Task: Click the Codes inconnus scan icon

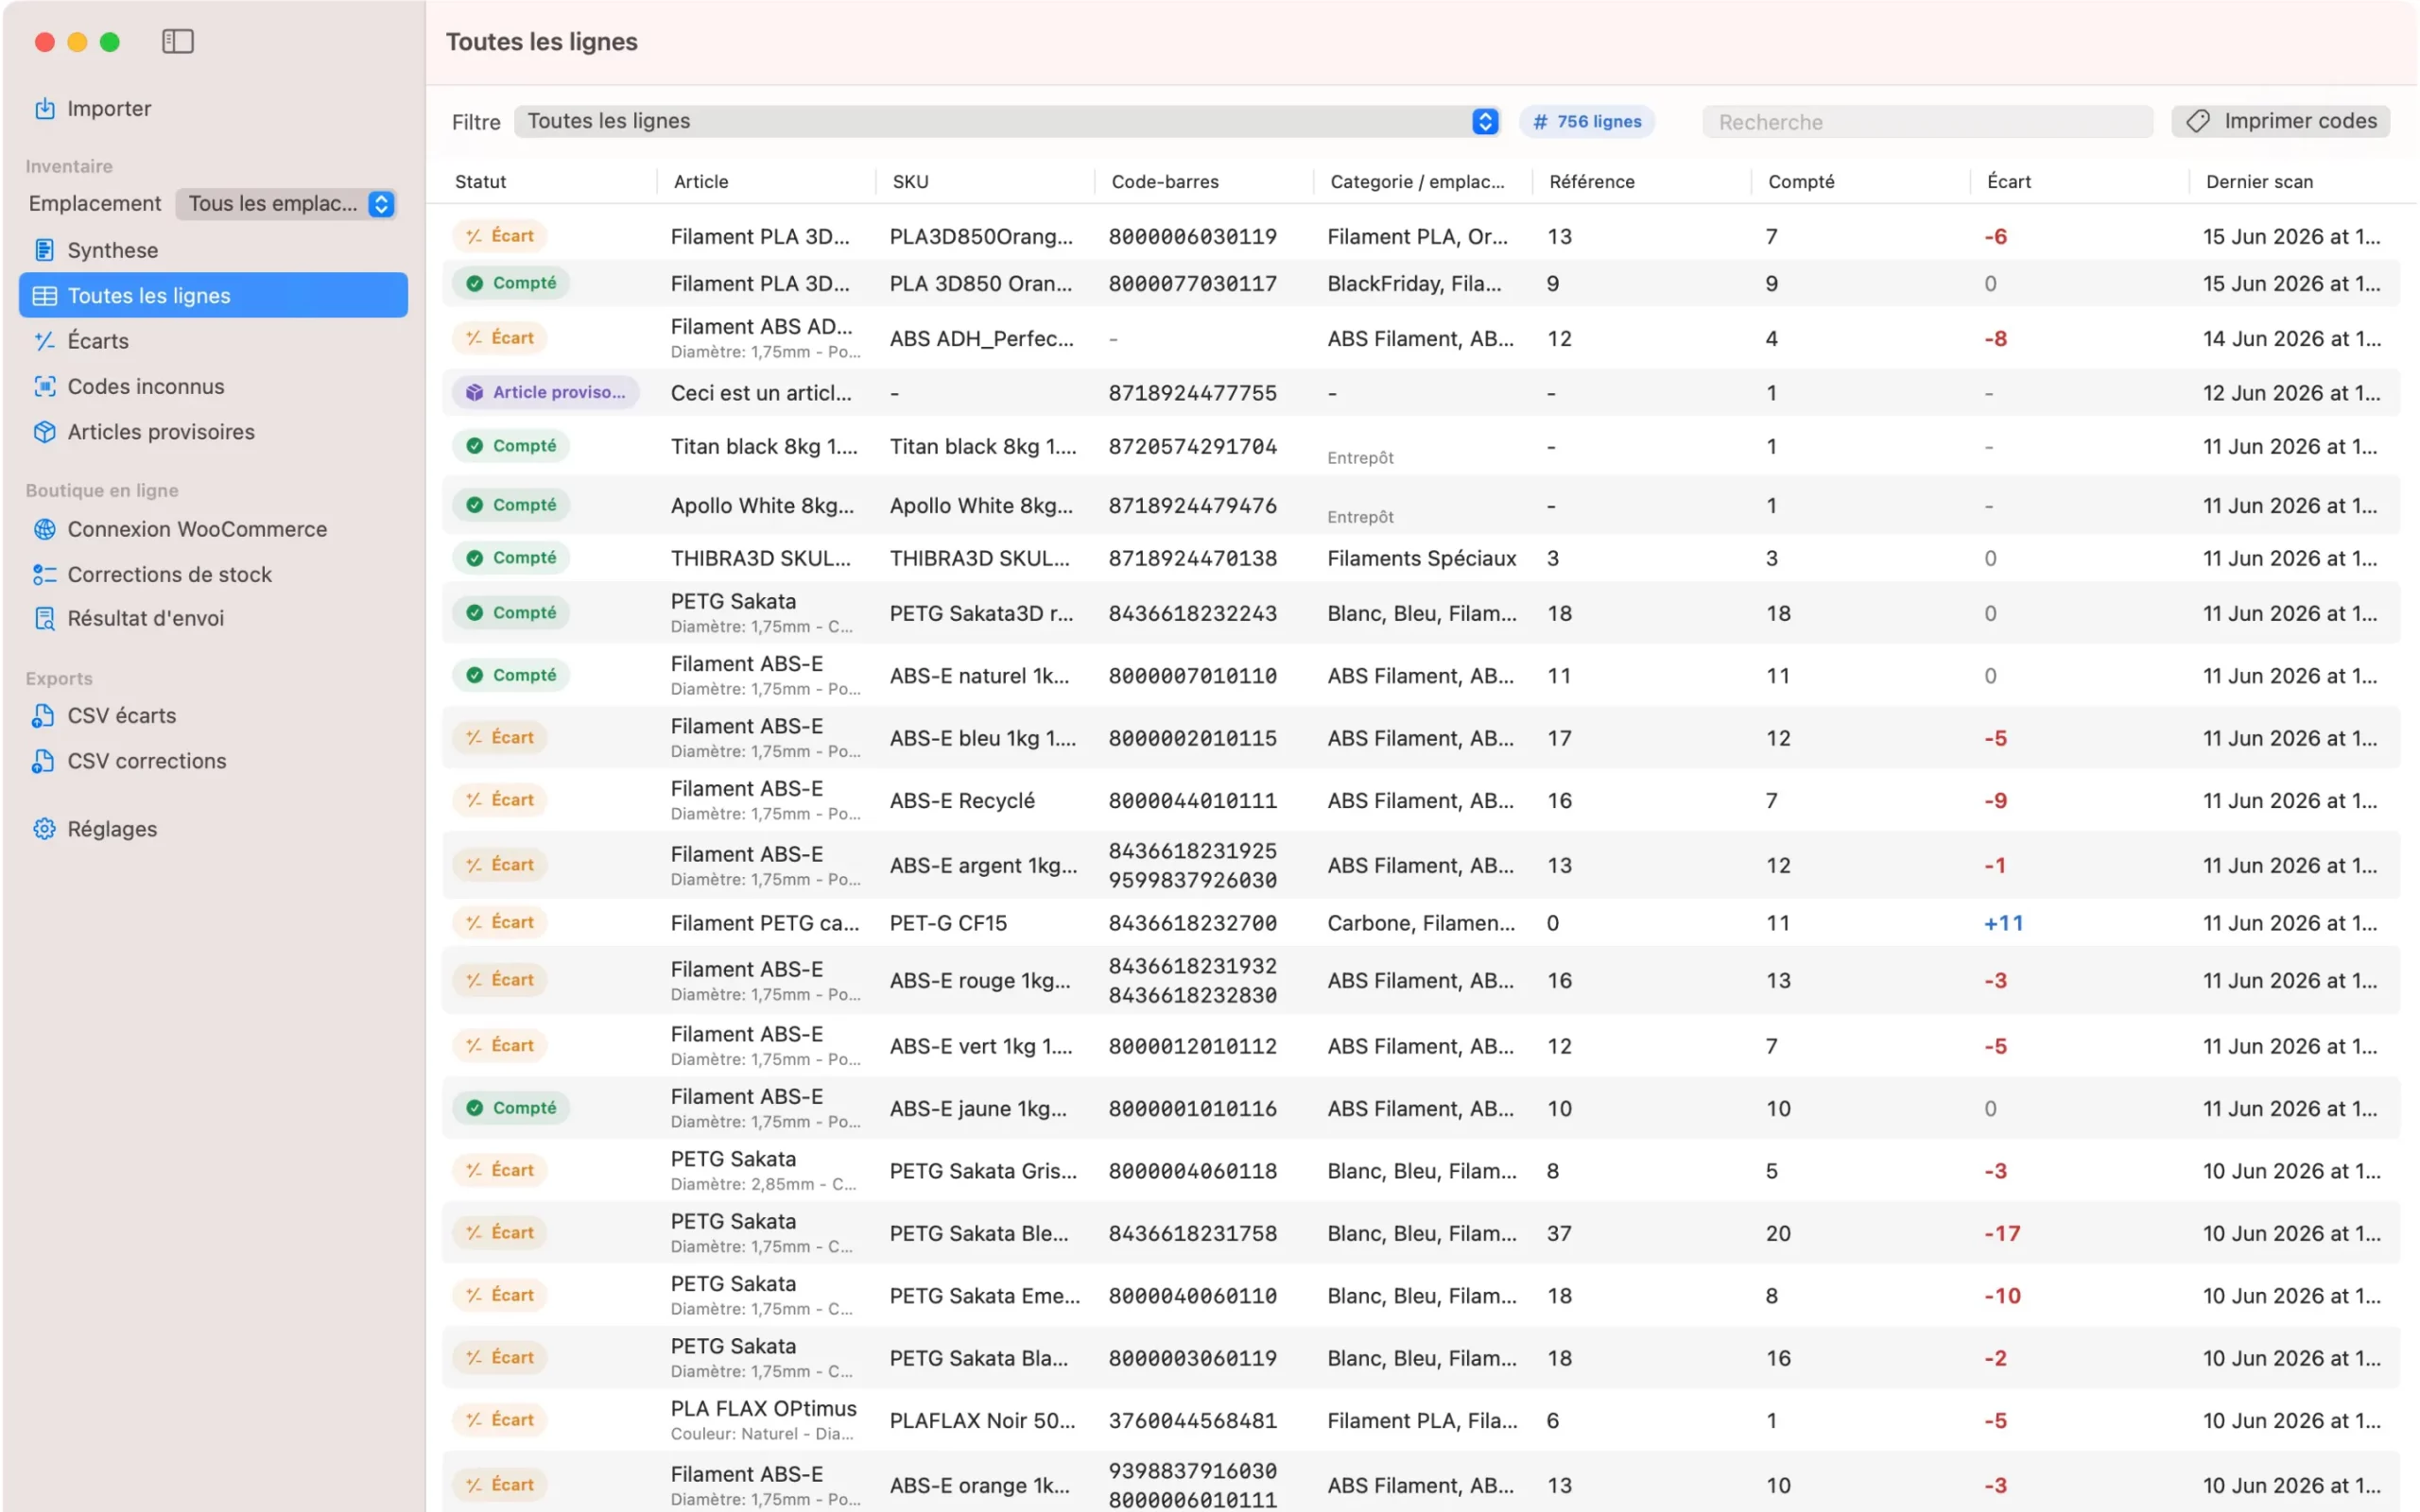Action: point(45,386)
